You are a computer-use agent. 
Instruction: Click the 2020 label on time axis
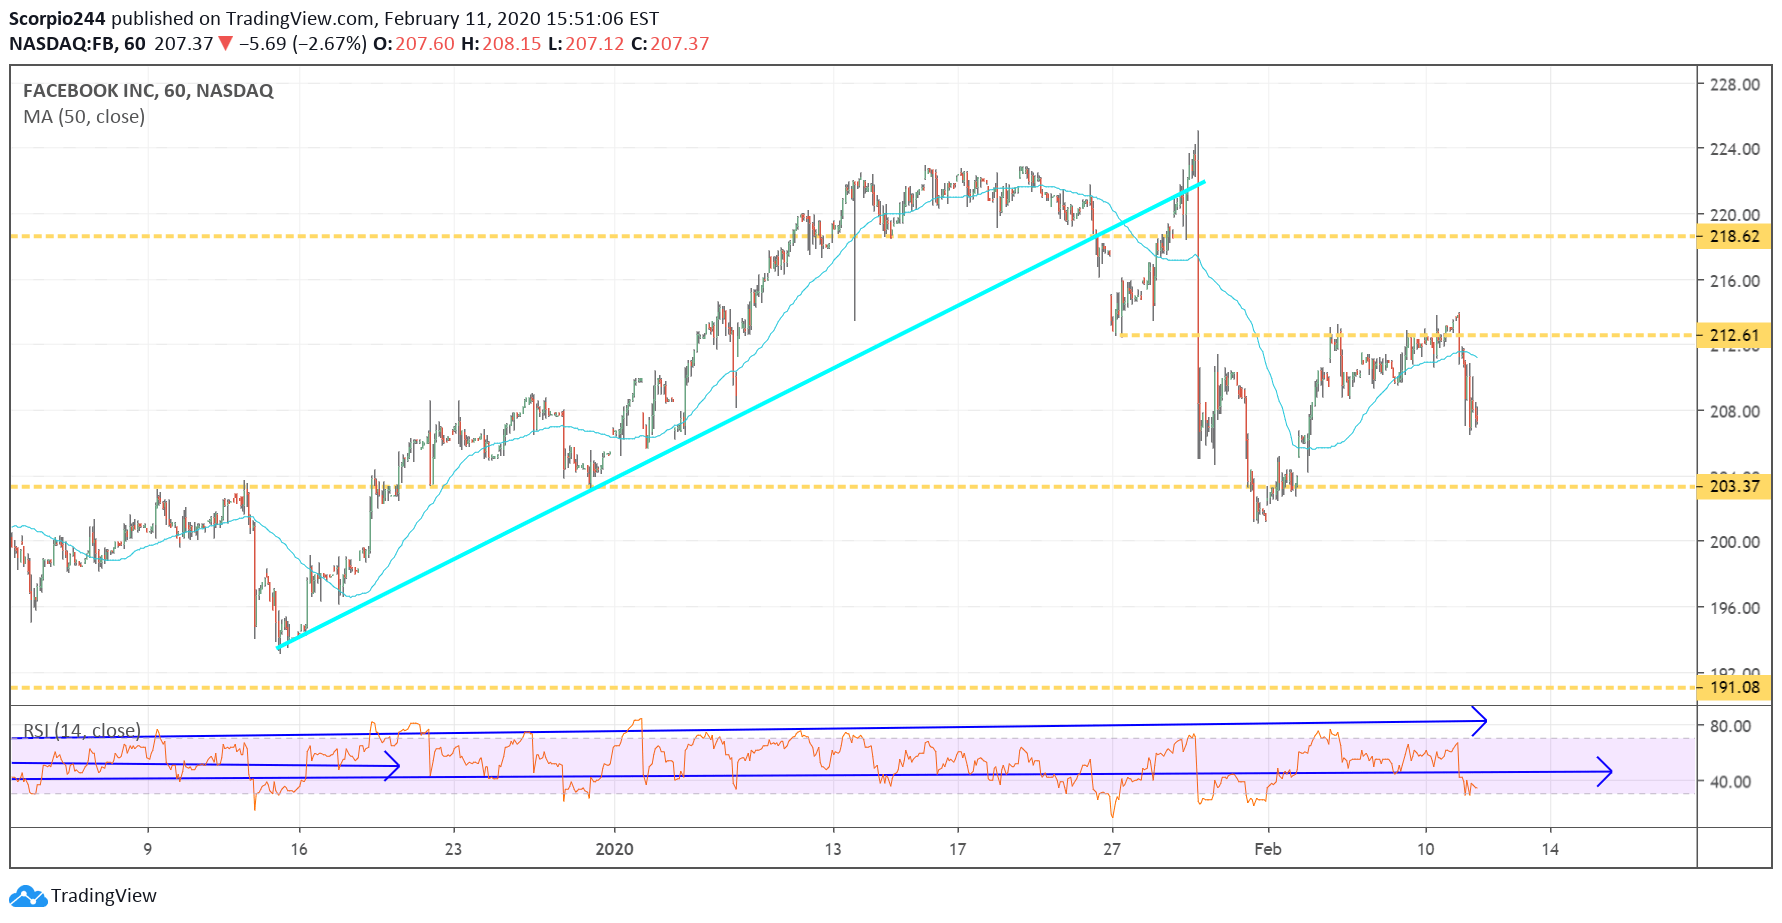(x=614, y=849)
